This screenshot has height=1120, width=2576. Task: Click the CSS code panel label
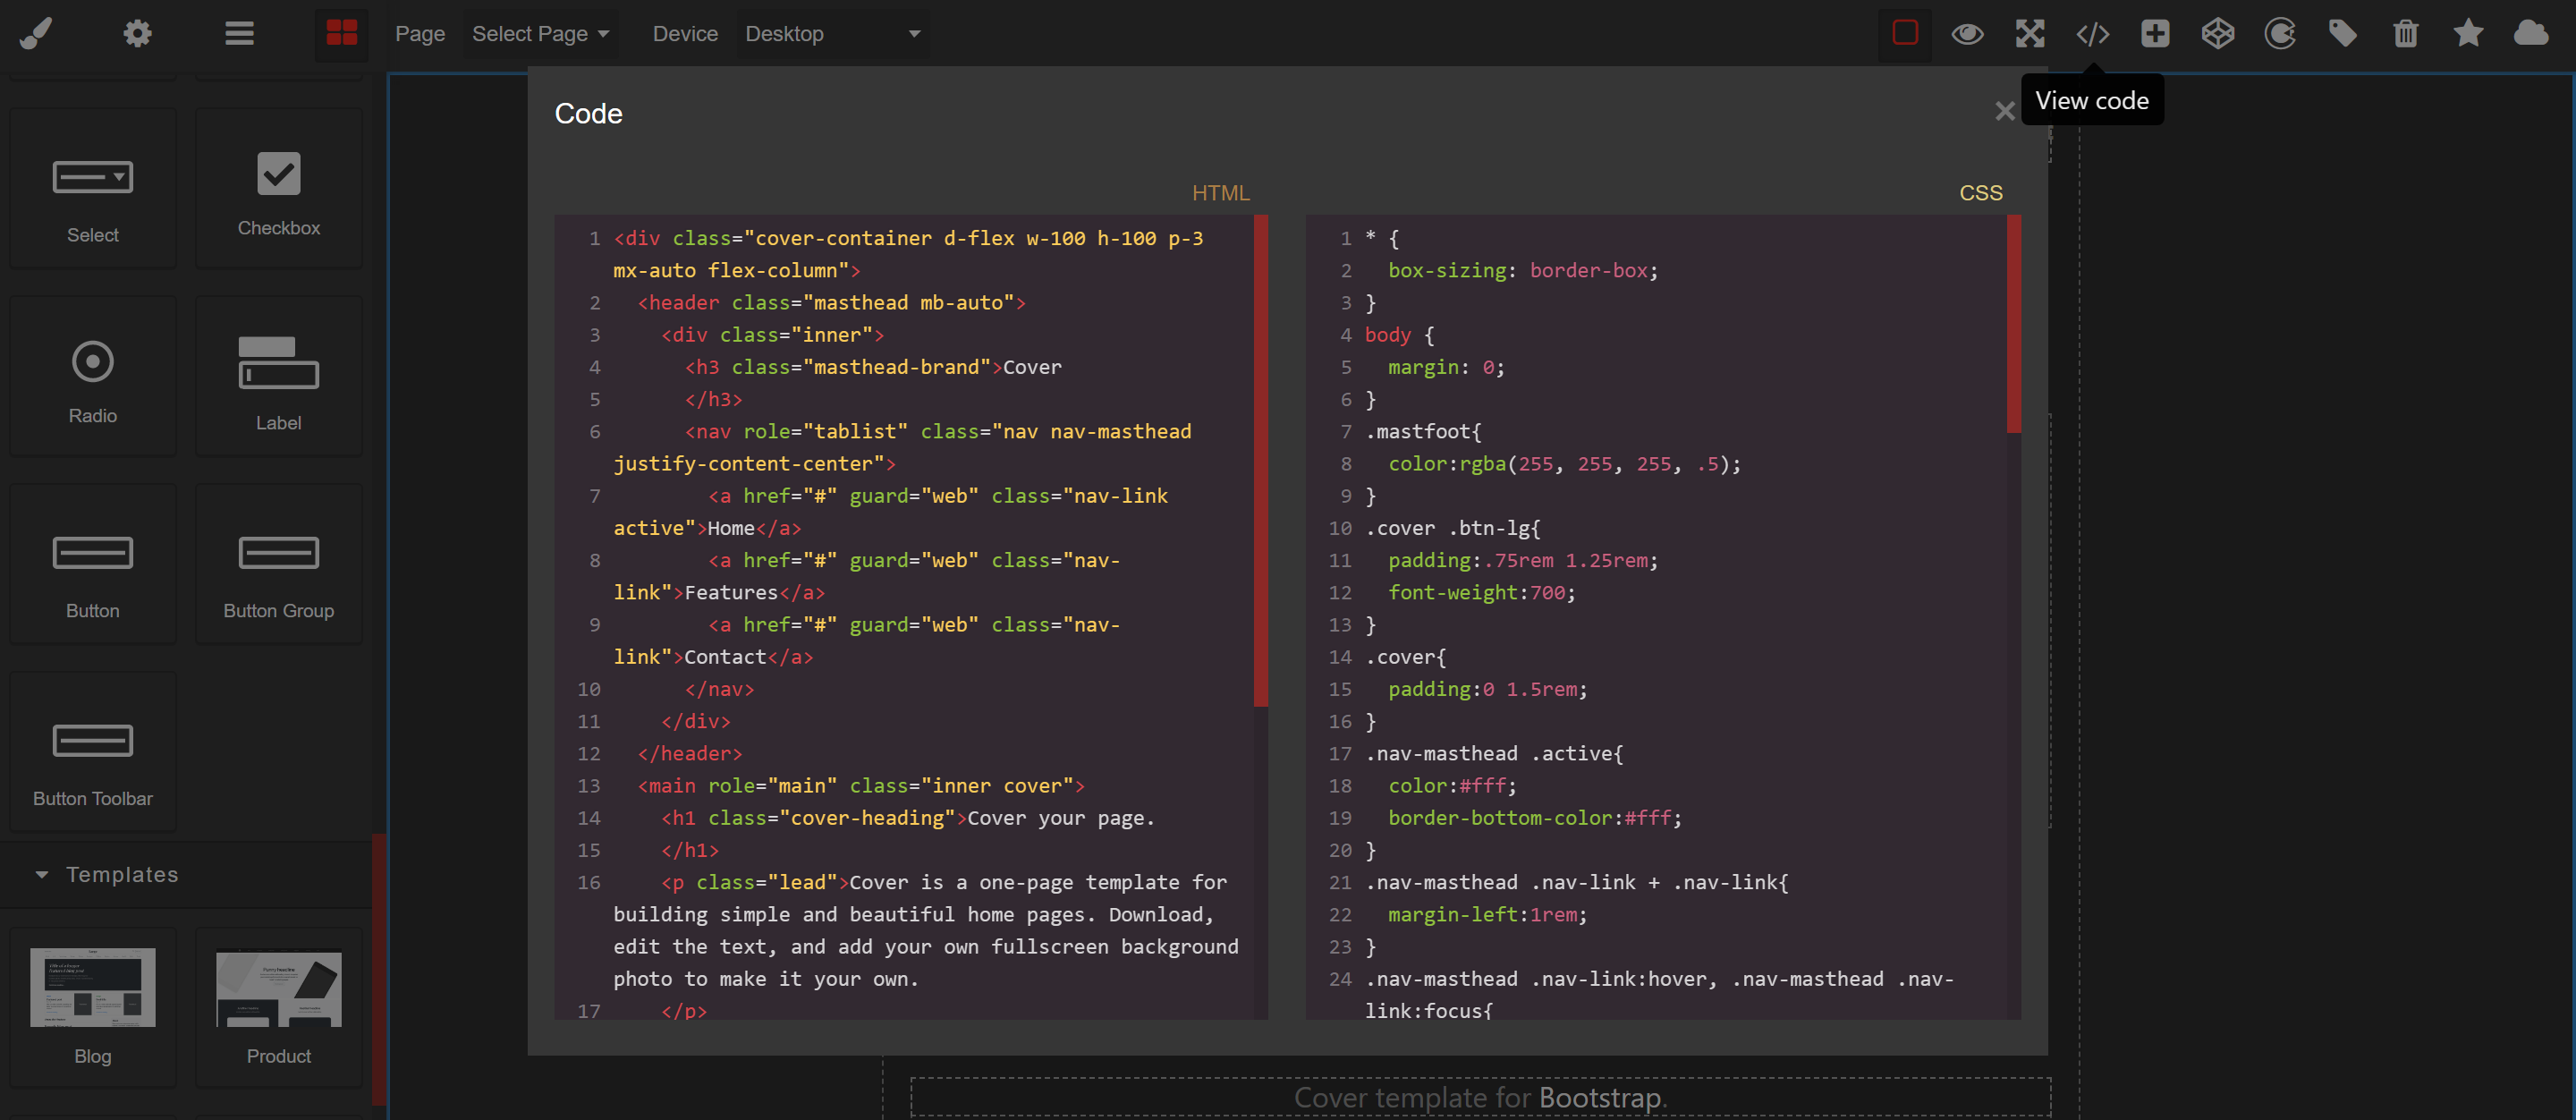click(1980, 192)
